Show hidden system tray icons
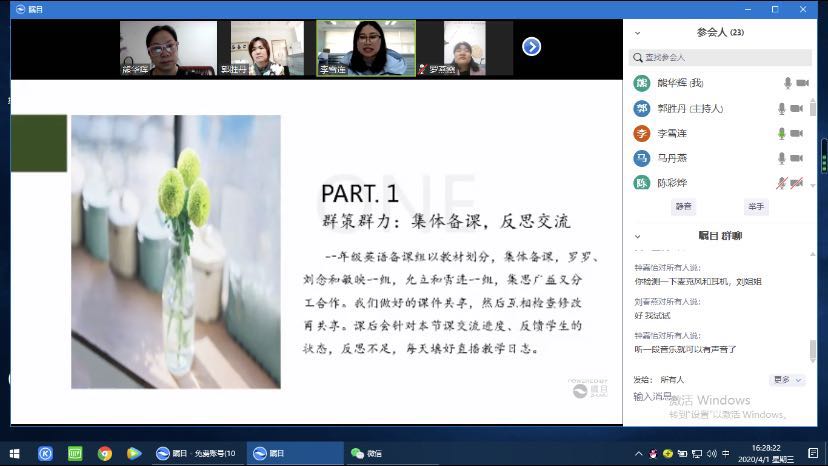 coord(639,453)
